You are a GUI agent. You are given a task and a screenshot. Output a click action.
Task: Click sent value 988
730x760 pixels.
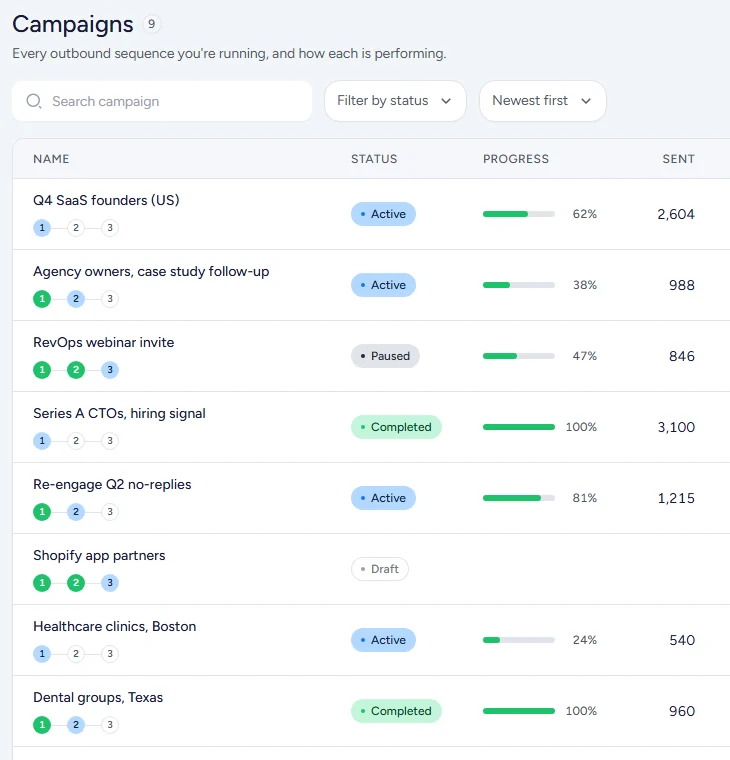[682, 285]
